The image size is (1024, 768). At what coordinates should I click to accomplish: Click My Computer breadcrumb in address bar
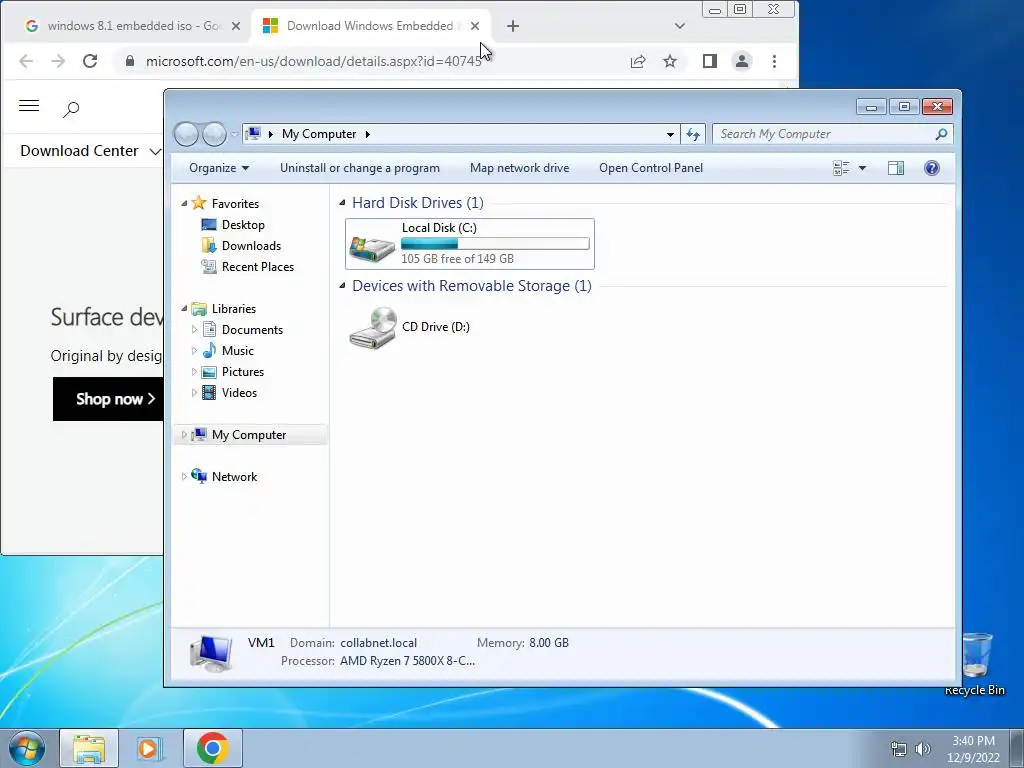(319, 134)
